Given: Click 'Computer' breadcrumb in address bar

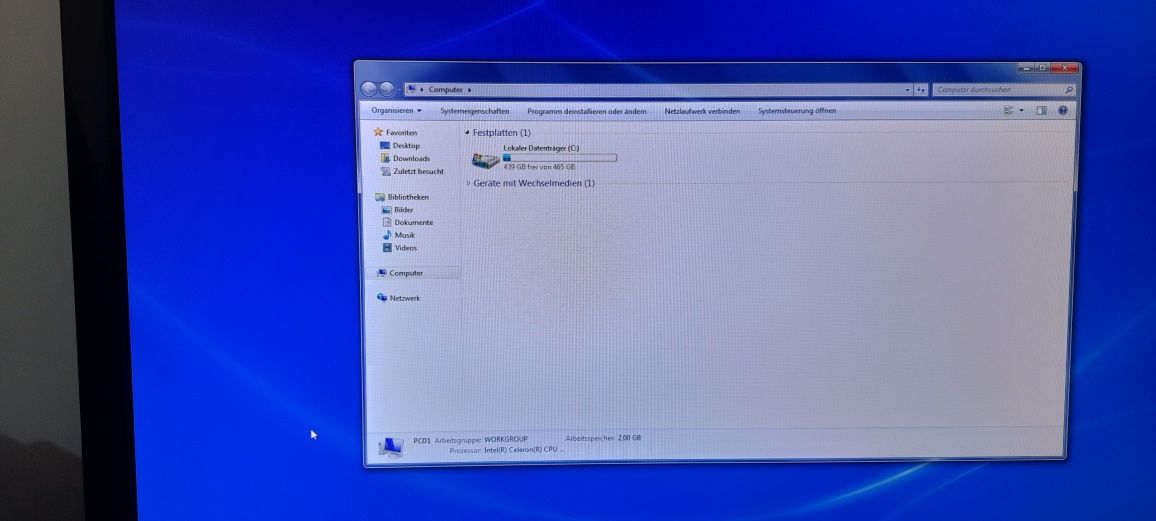Looking at the screenshot, I should [445, 90].
